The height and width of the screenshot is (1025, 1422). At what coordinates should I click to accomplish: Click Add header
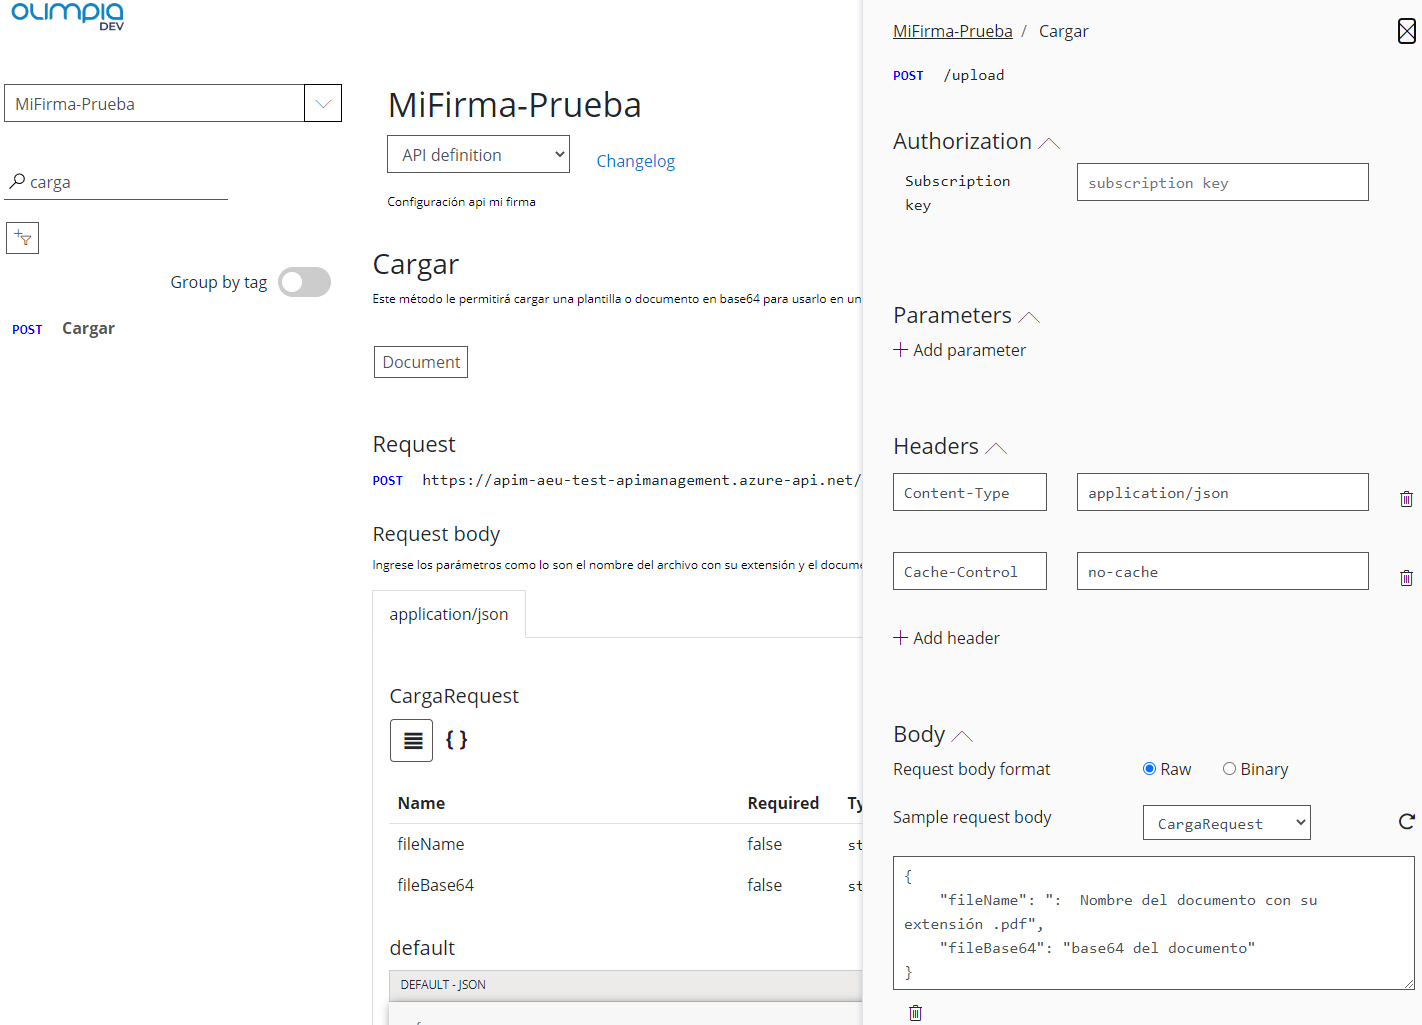tap(946, 638)
